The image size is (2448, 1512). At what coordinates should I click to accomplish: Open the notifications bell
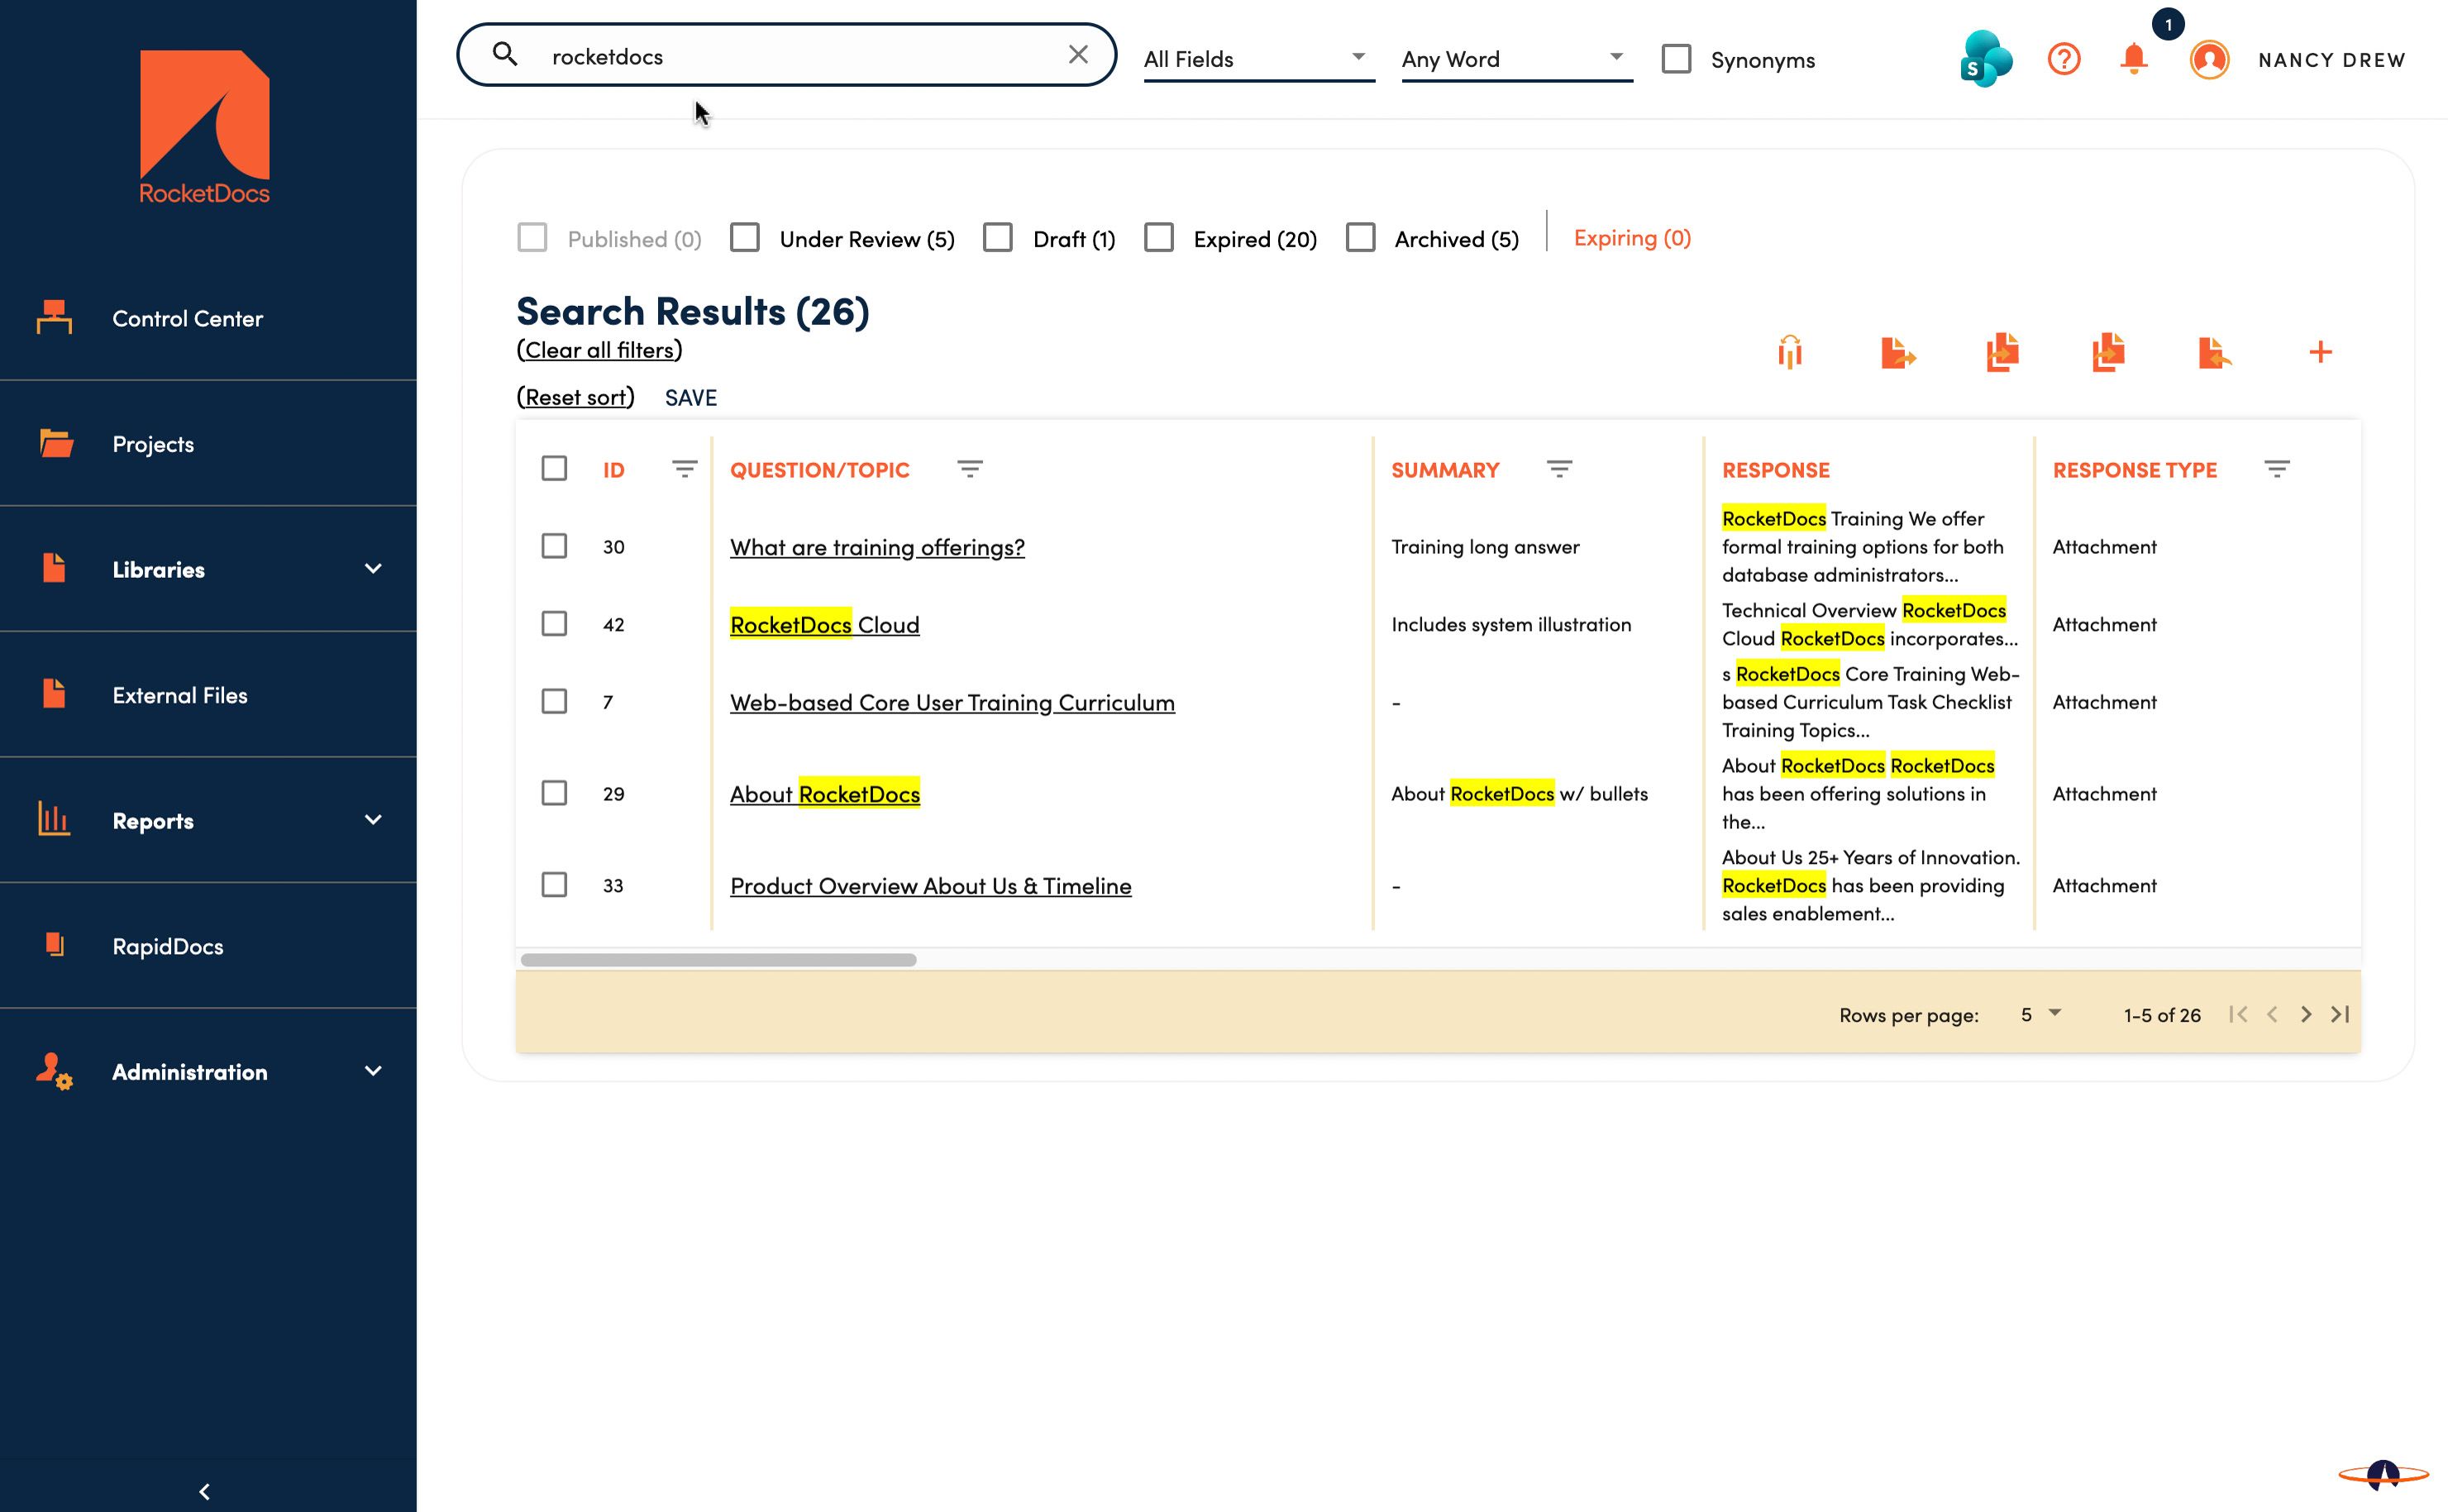2134,59
